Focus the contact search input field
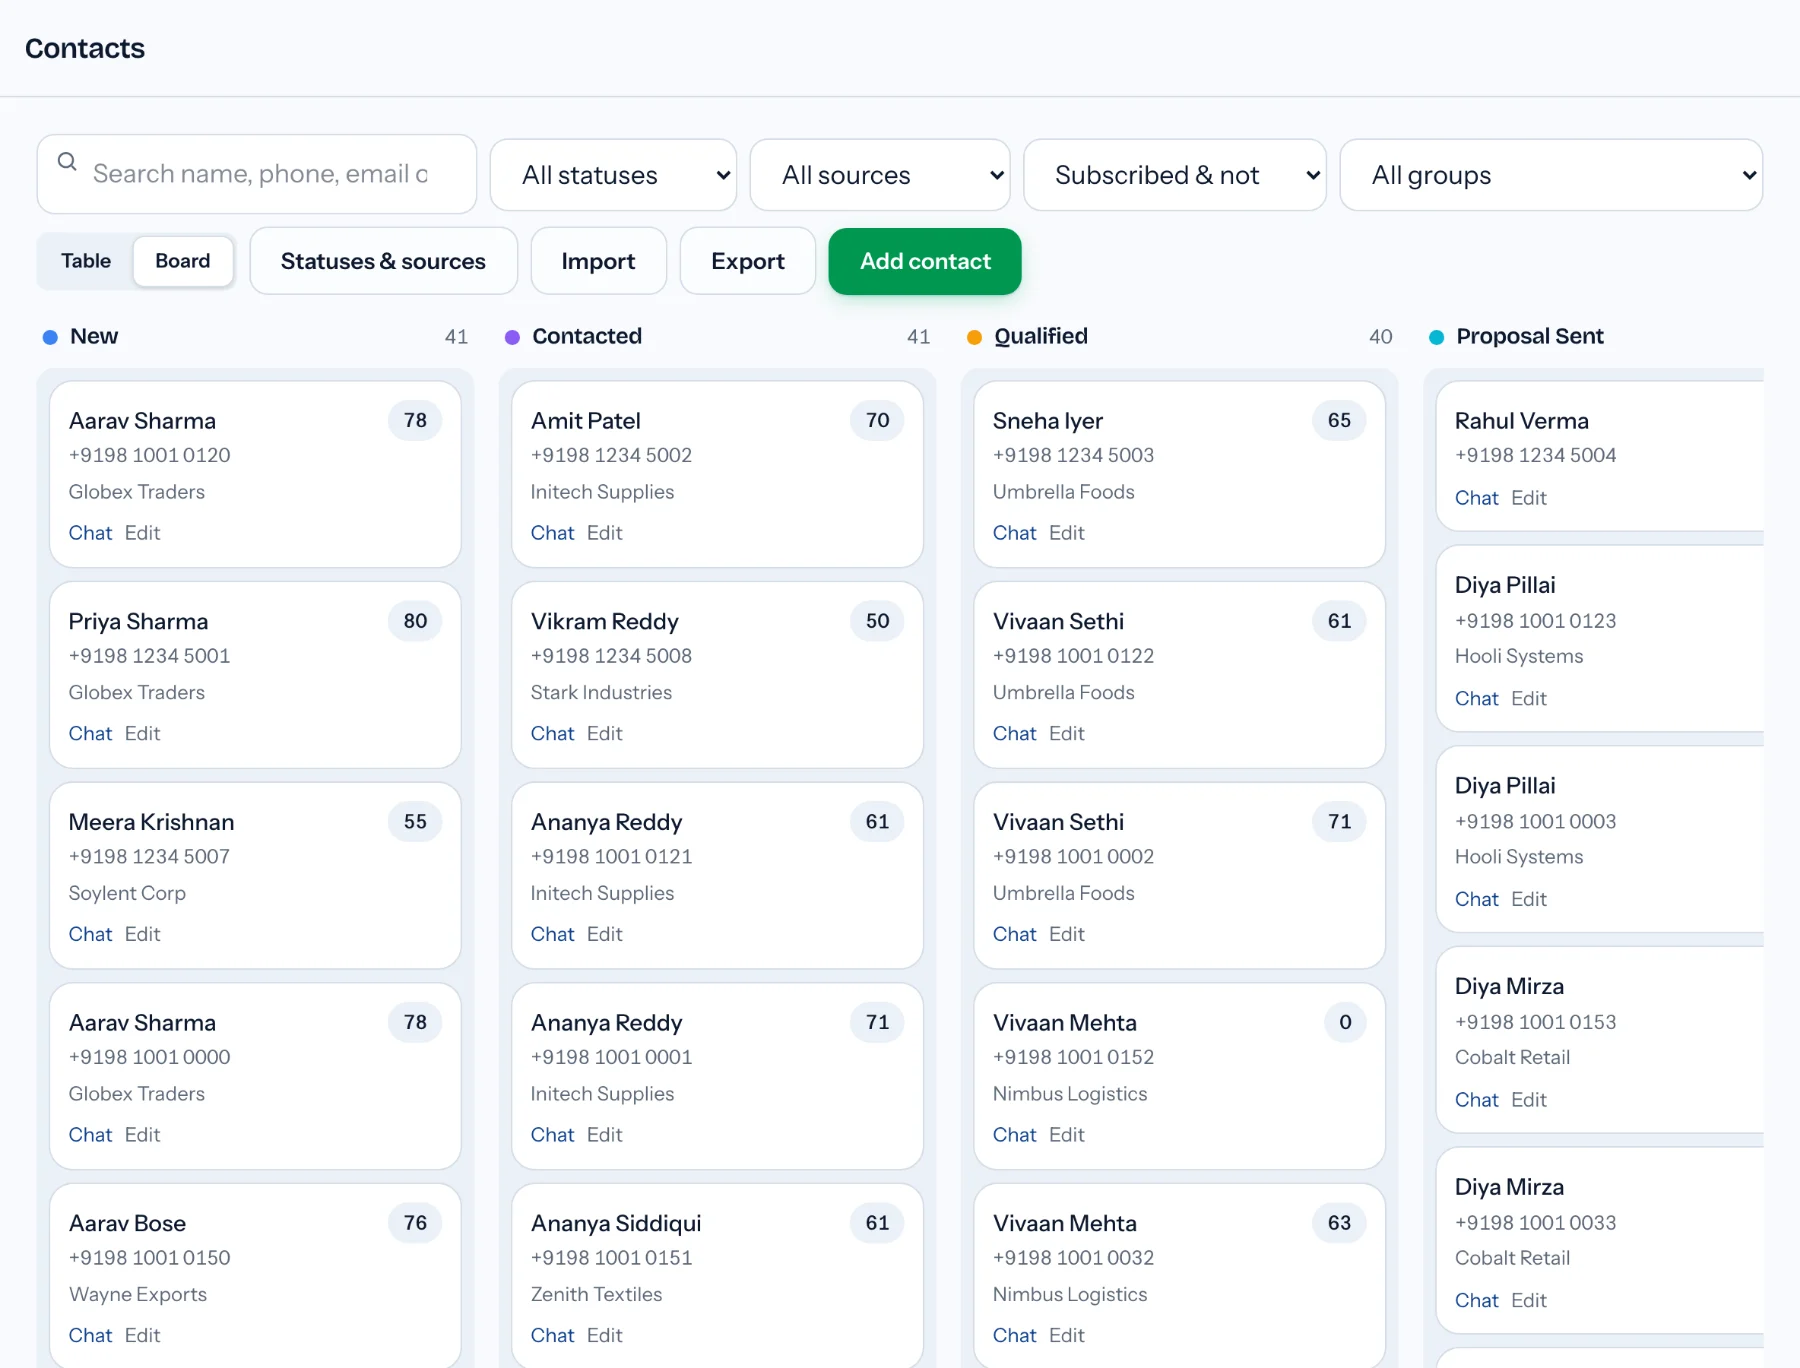This screenshot has height=1368, width=1800. coord(257,174)
